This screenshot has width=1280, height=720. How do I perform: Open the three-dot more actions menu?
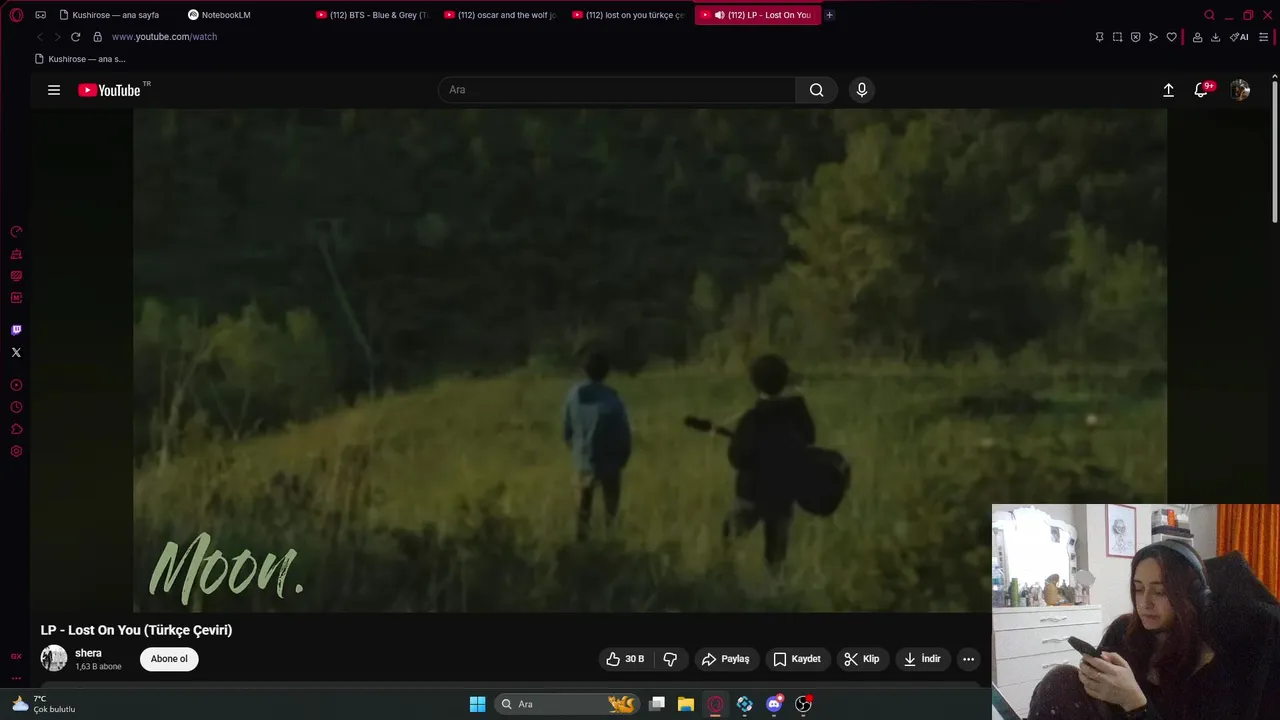pyautogui.click(x=968, y=659)
